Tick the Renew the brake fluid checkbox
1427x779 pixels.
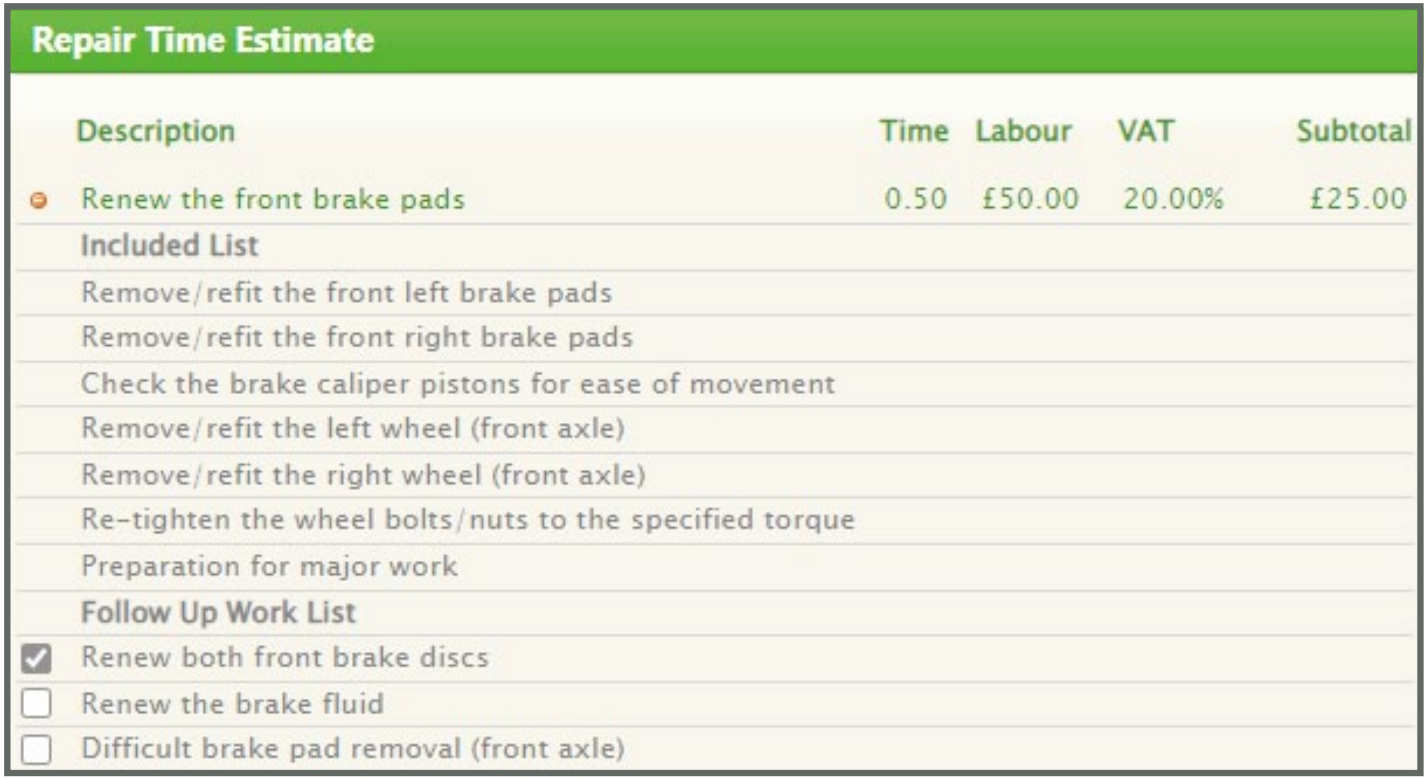tap(36, 704)
